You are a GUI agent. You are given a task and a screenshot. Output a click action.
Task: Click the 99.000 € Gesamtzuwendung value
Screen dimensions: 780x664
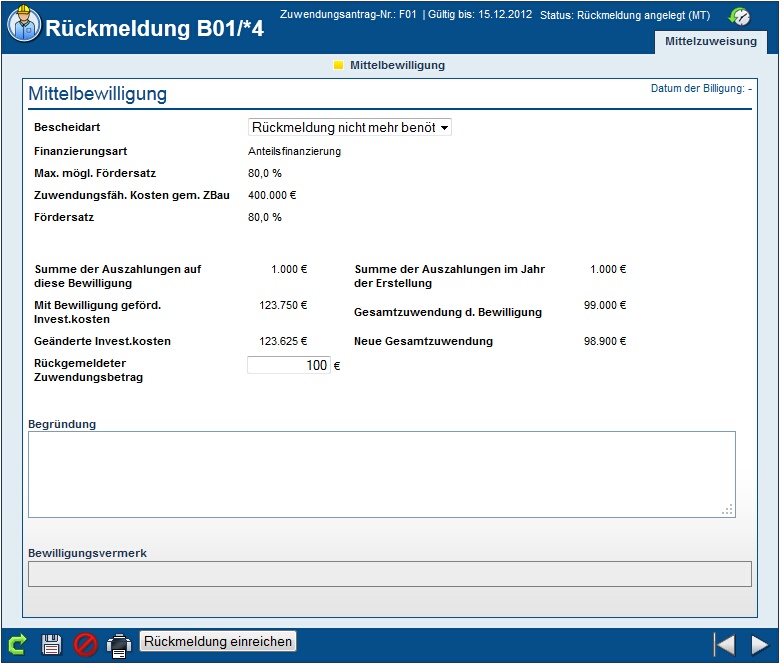[605, 305]
